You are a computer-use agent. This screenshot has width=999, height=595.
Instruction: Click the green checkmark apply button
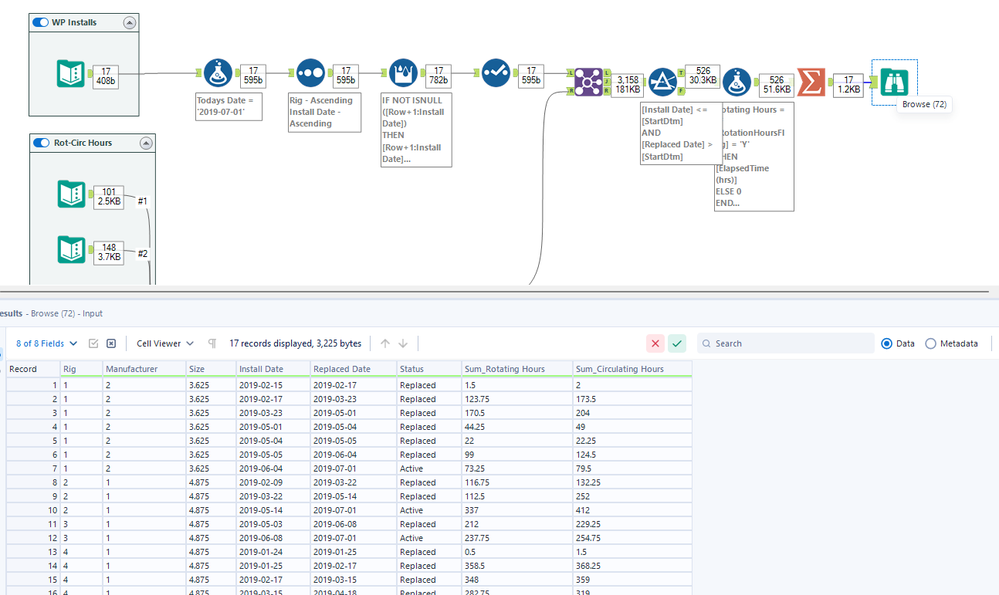(x=677, y=343)
